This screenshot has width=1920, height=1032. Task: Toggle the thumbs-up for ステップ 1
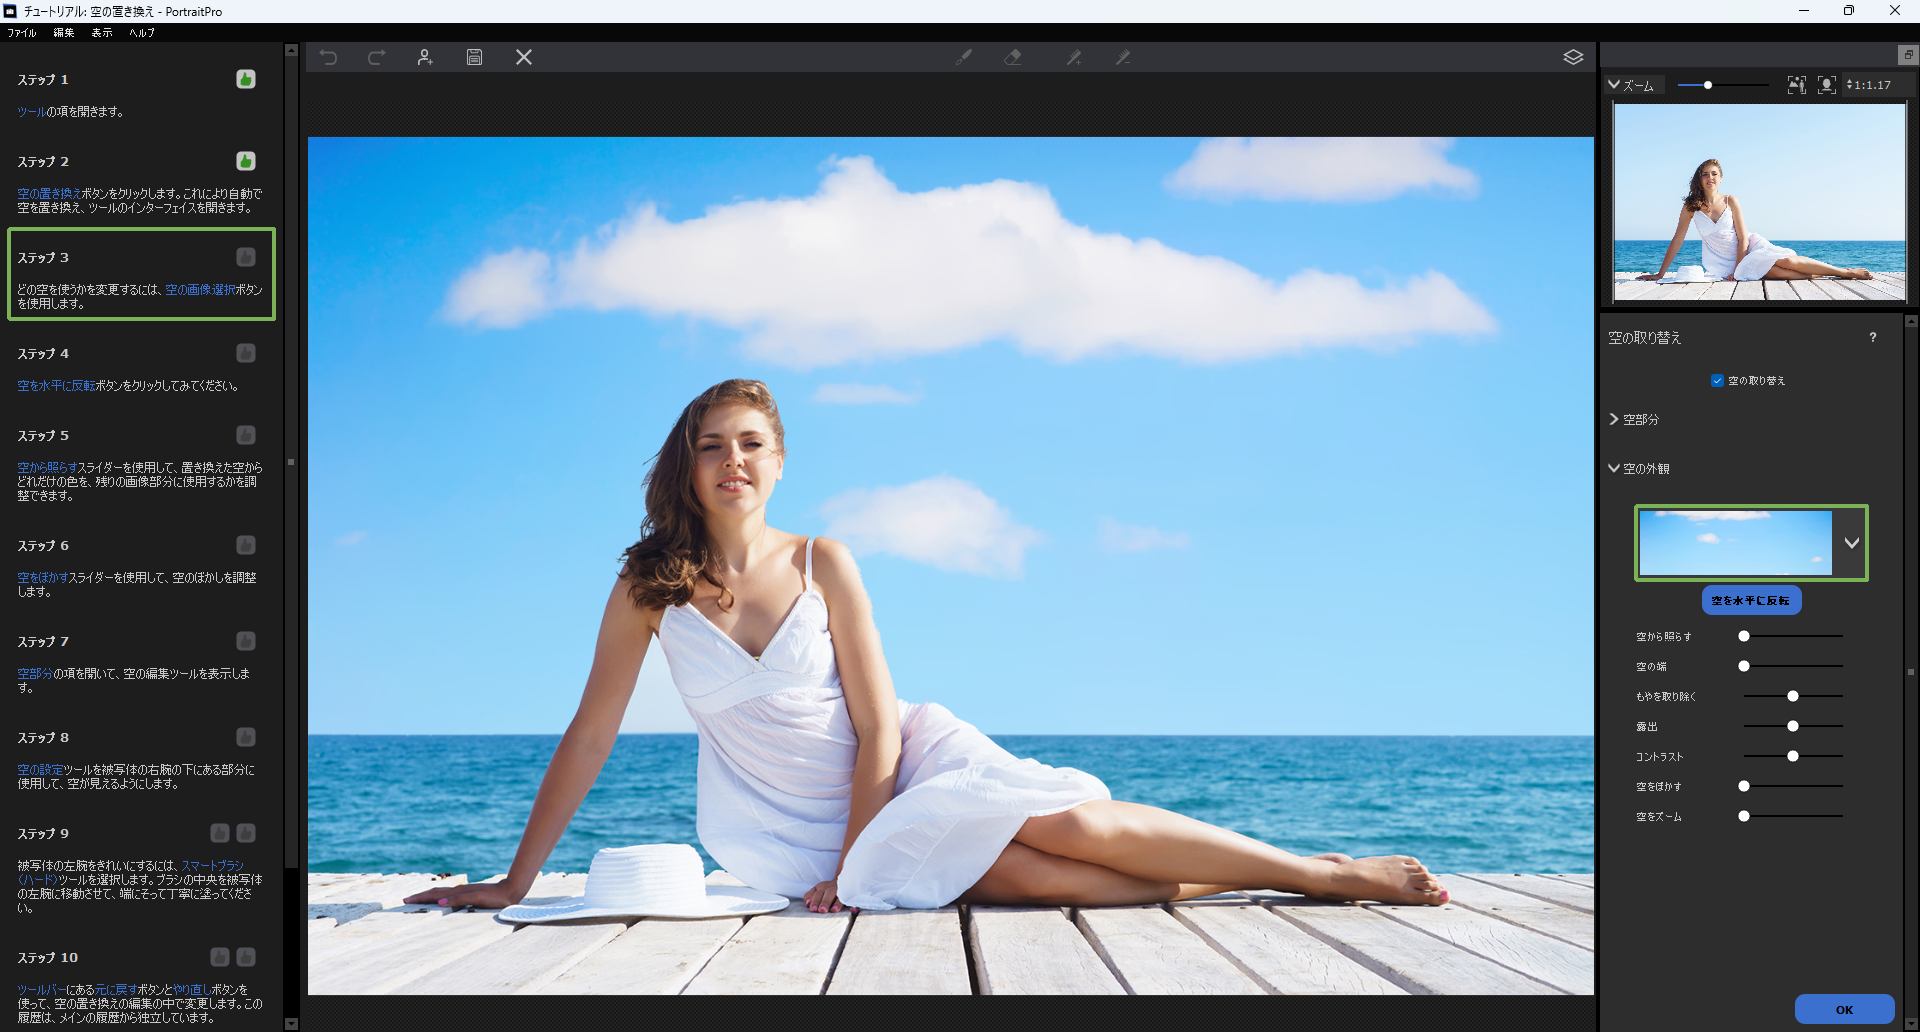245,79
